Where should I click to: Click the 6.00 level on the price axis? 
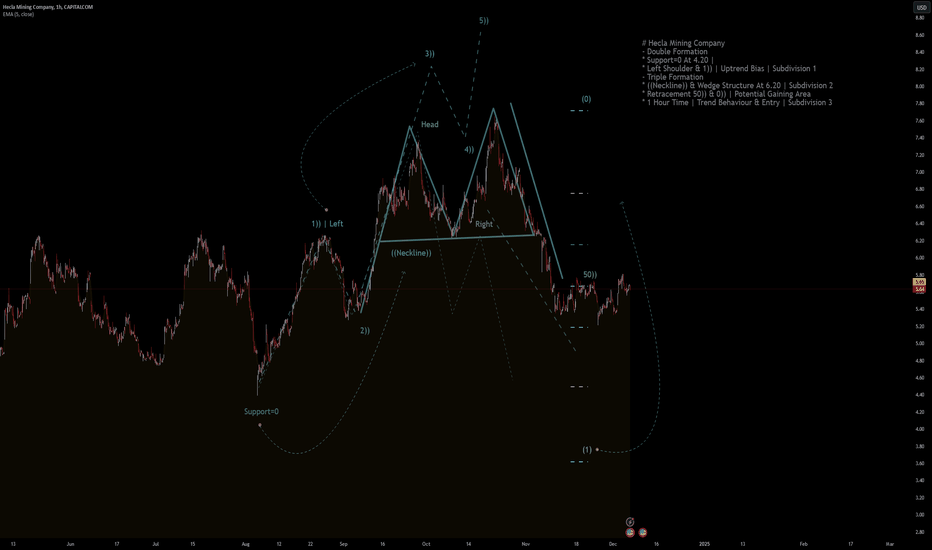click(920, 258)
